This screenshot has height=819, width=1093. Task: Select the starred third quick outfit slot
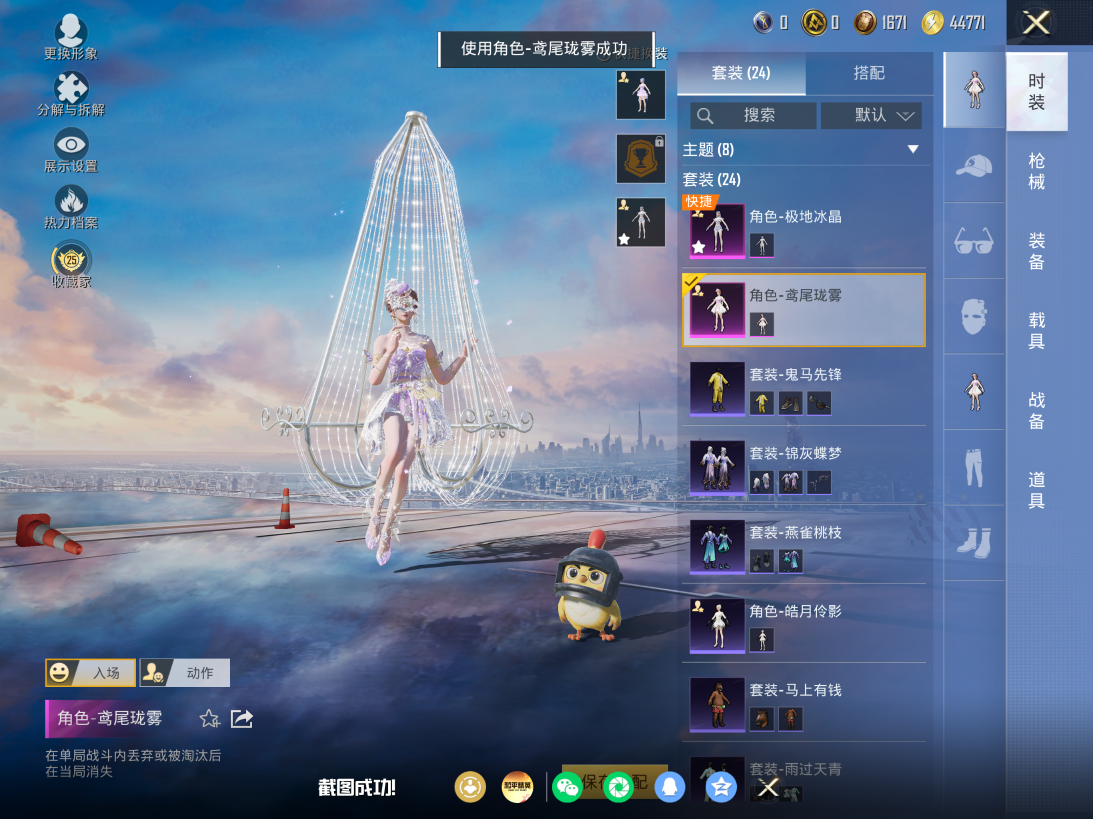click(641, 222)
